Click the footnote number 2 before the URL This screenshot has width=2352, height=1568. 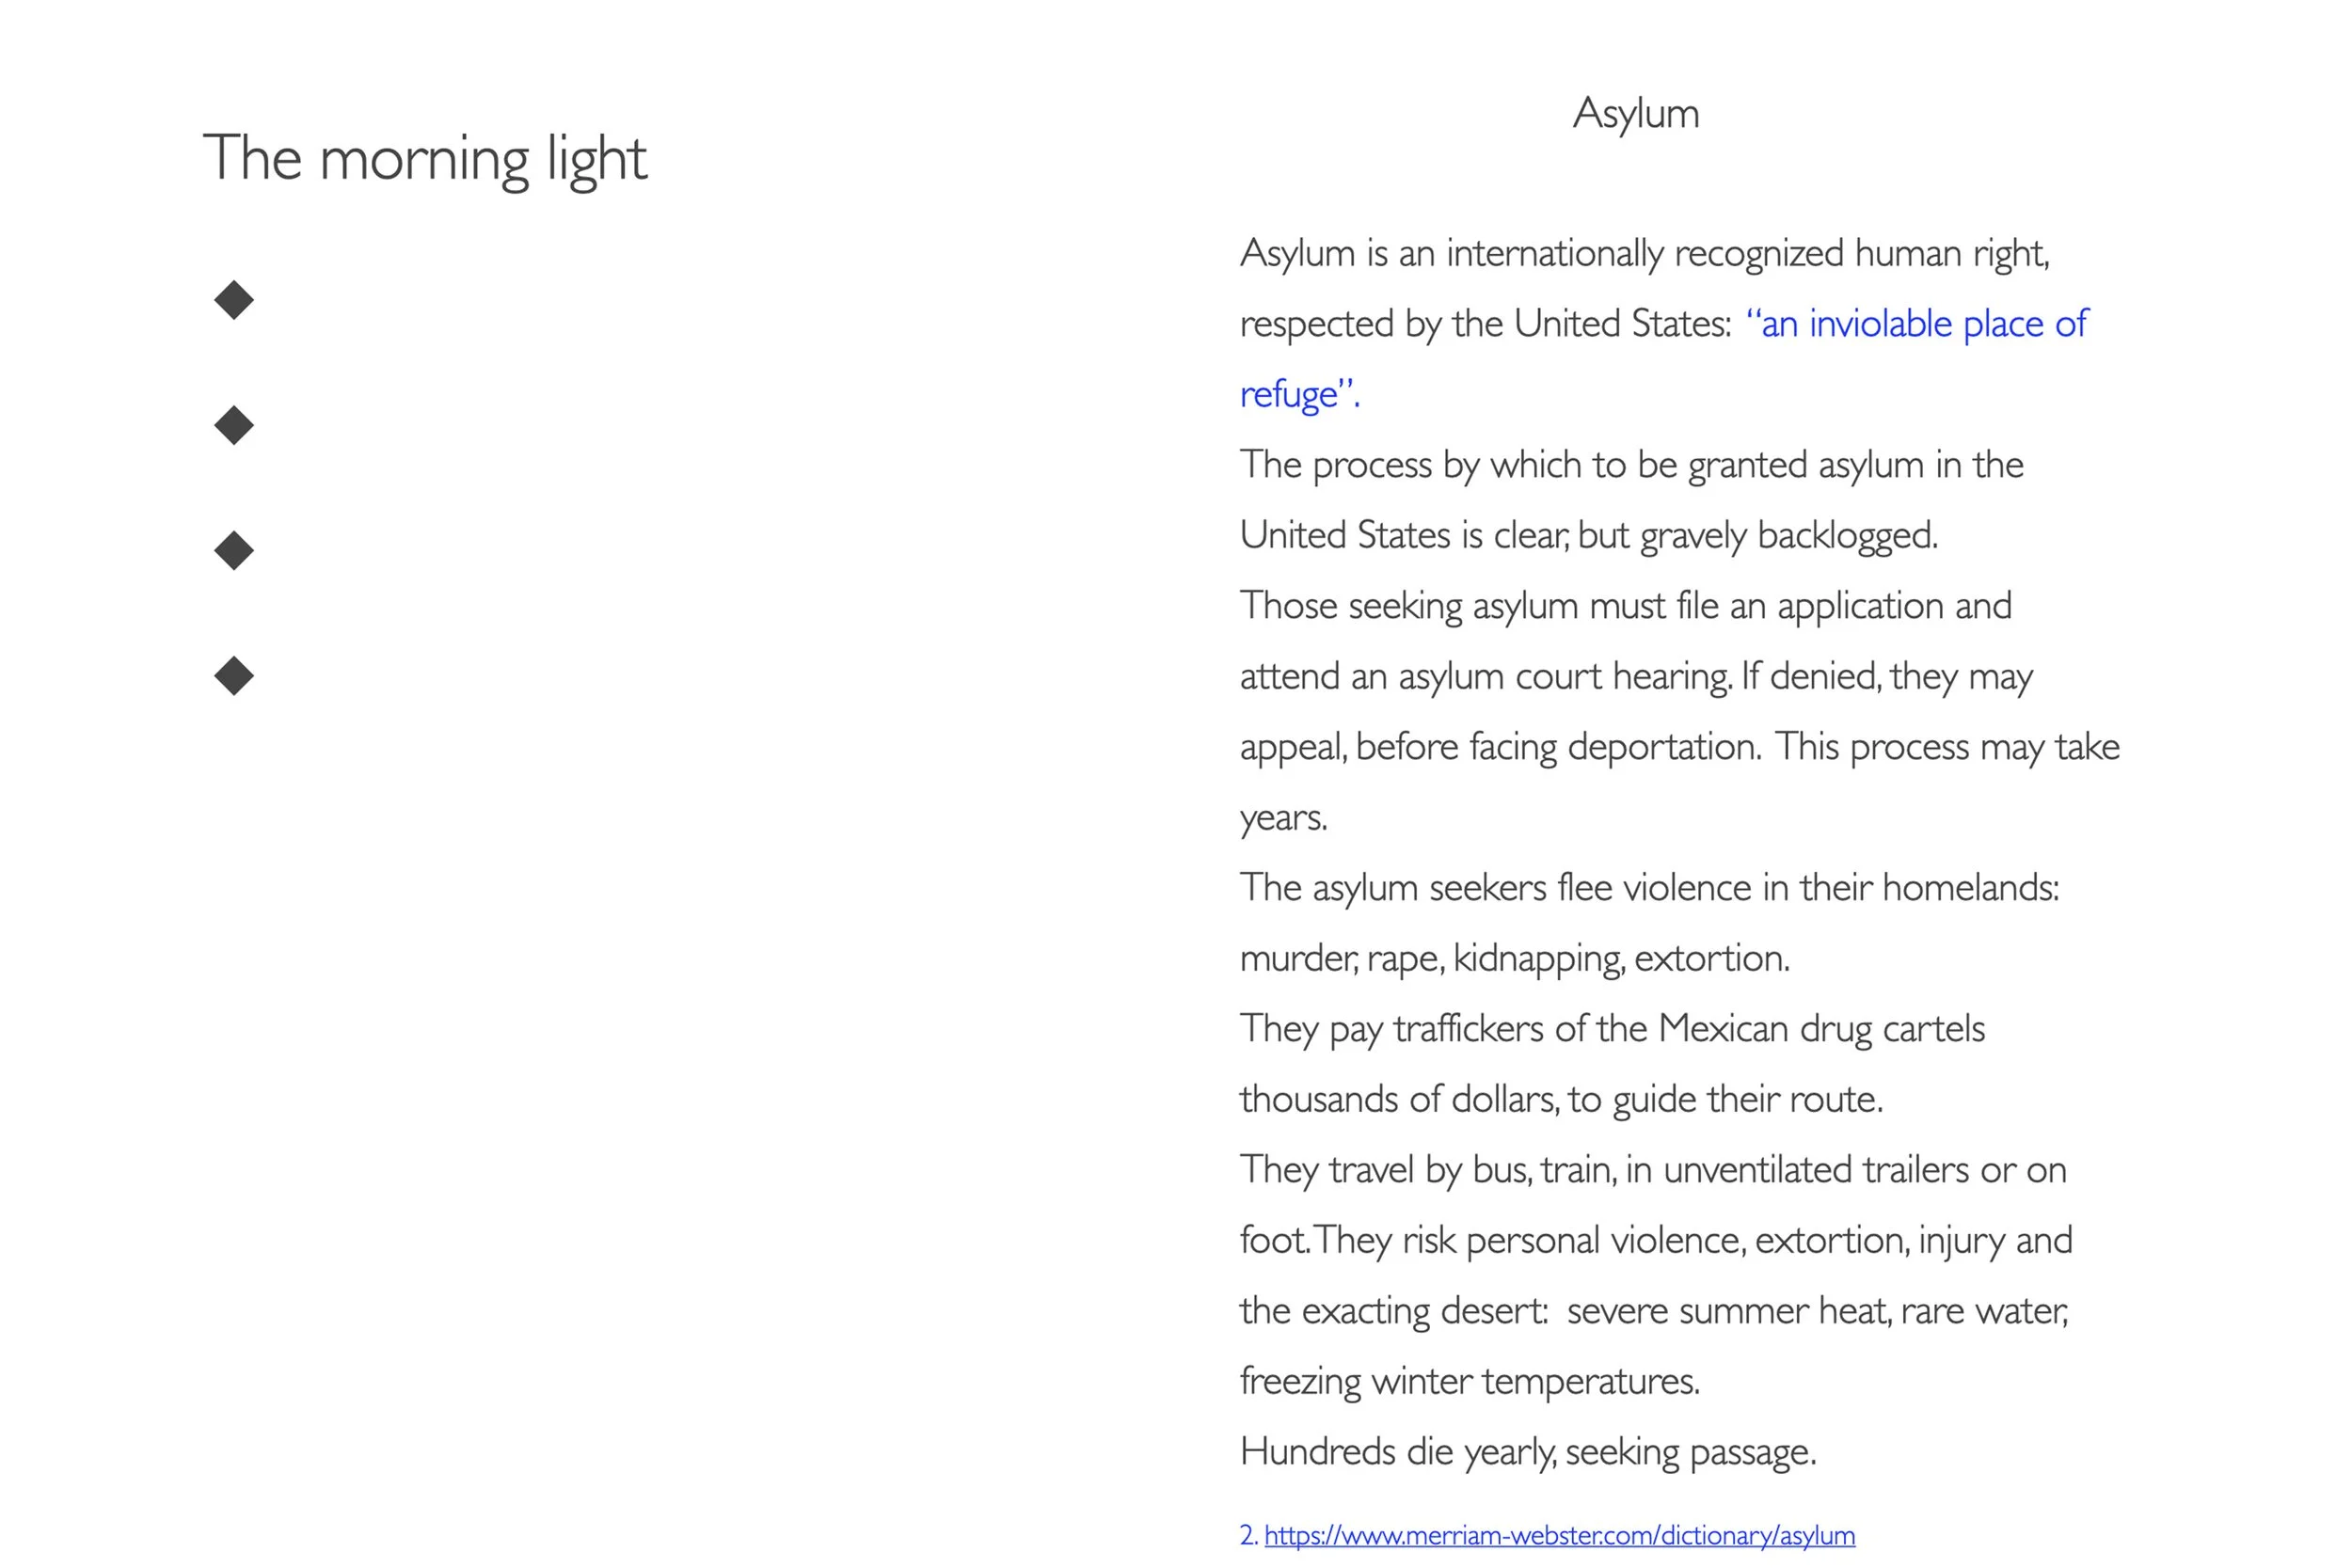coord(1247,1535)
